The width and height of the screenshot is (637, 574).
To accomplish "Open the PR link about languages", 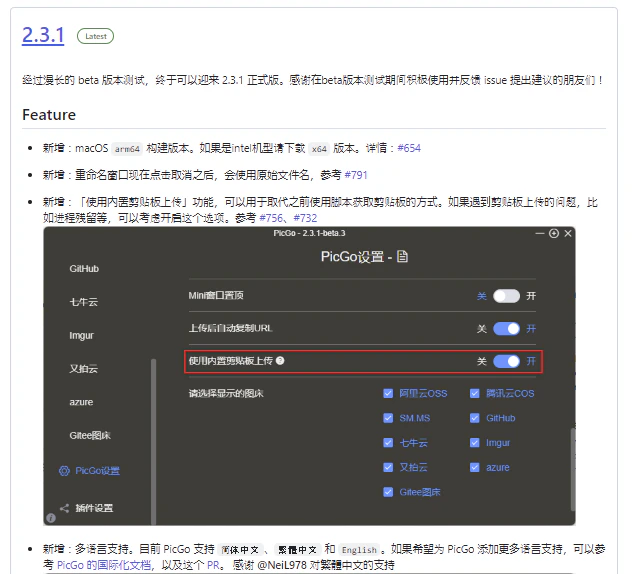I will click(213, 565).
